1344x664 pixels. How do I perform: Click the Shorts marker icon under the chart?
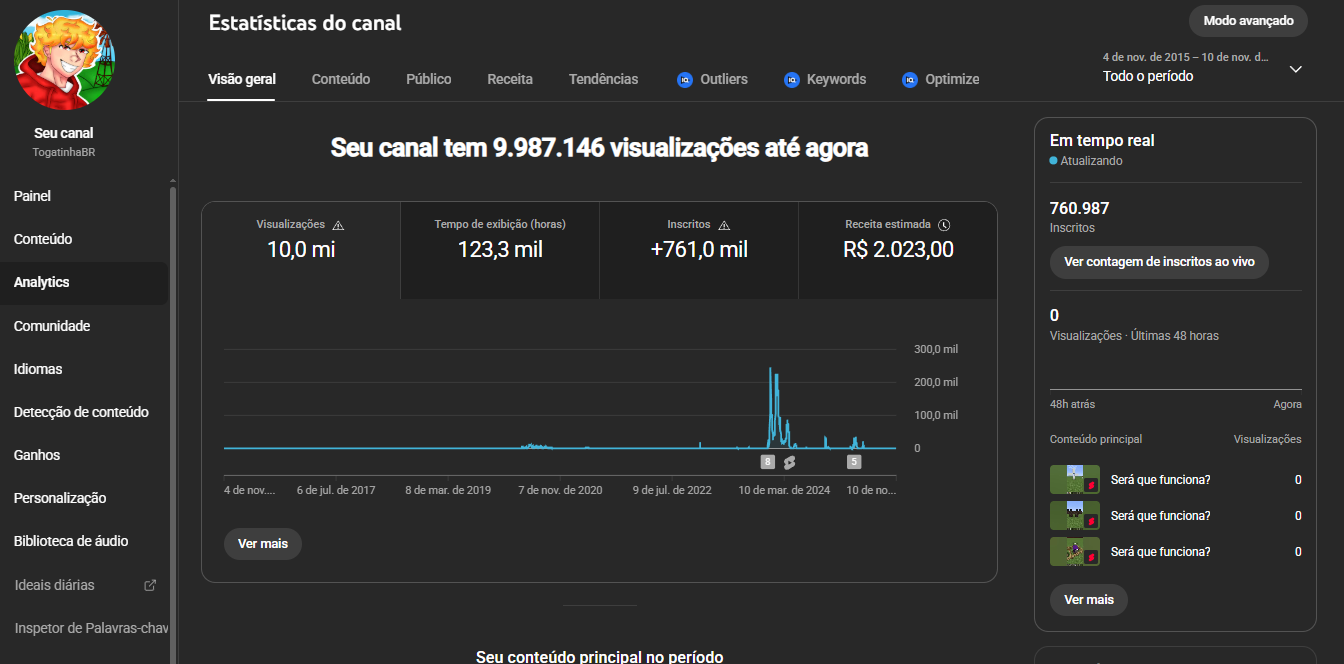coord(789,462)
